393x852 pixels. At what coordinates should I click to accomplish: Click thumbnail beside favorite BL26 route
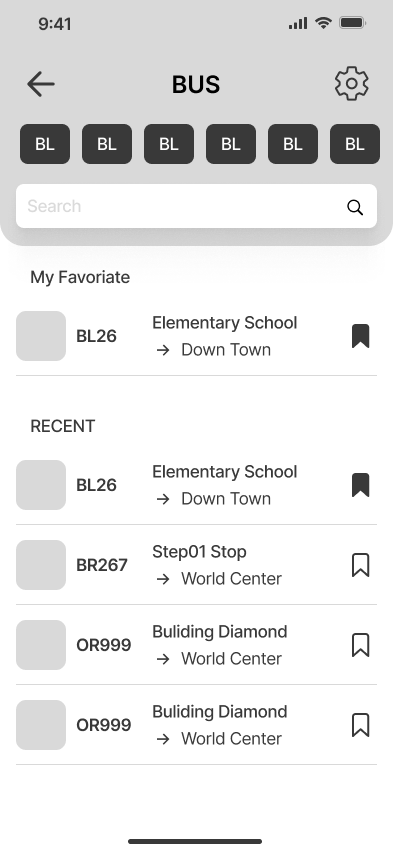point(41,336)
